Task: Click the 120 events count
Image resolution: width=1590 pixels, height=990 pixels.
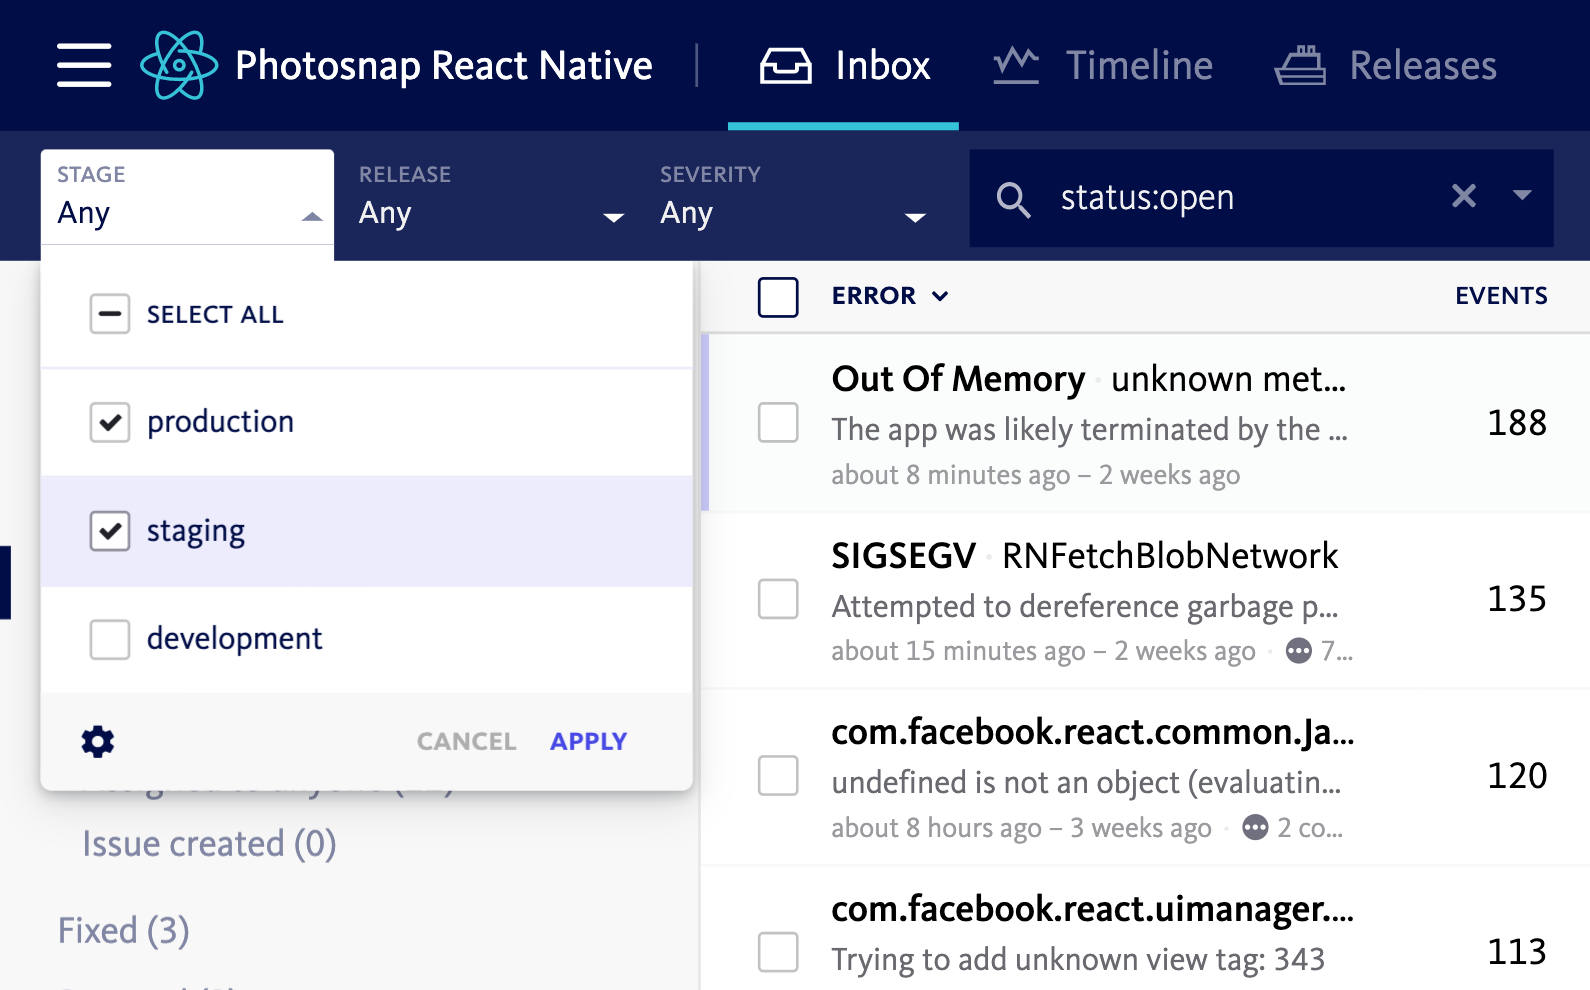Action: [x=1517, y=776]
